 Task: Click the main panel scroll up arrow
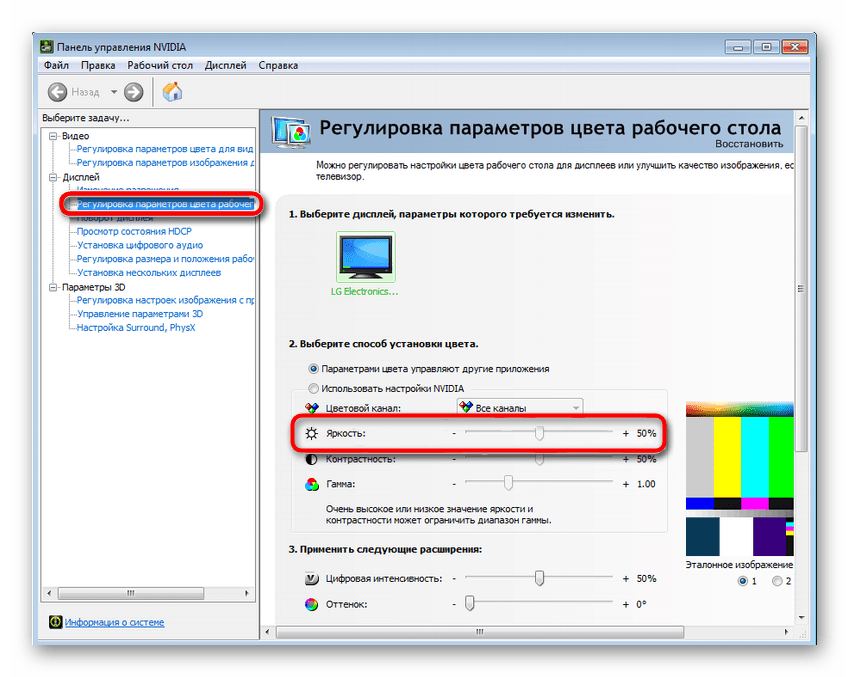pos(801,118)
